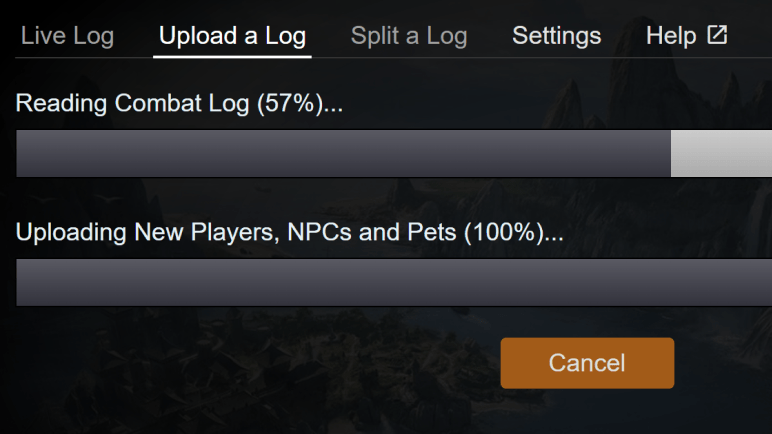This screenshot has width=772, height=434.
Task: Go to the Settings tab
Action: pos(556,37)
